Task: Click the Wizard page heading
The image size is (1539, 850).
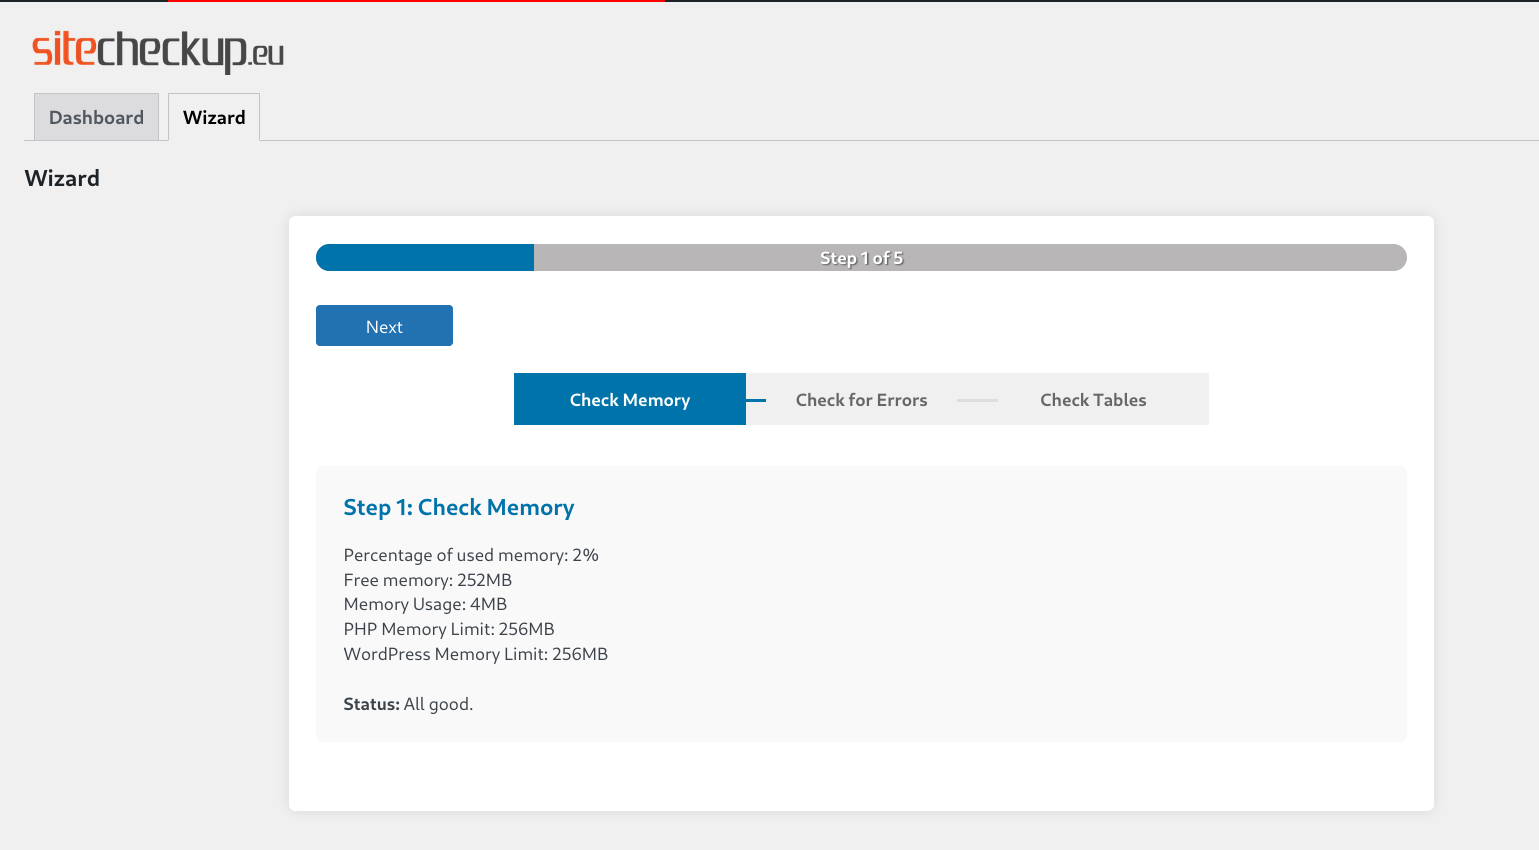Action: coord(62,178)
